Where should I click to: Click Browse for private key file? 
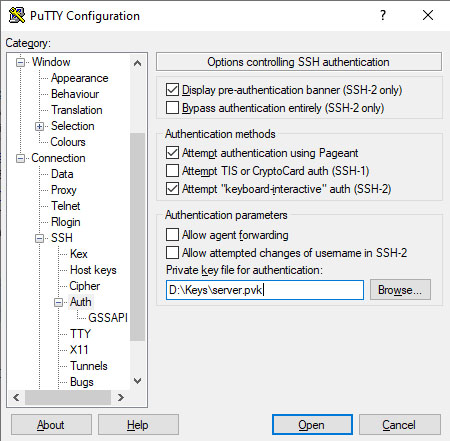pos(400,290)
